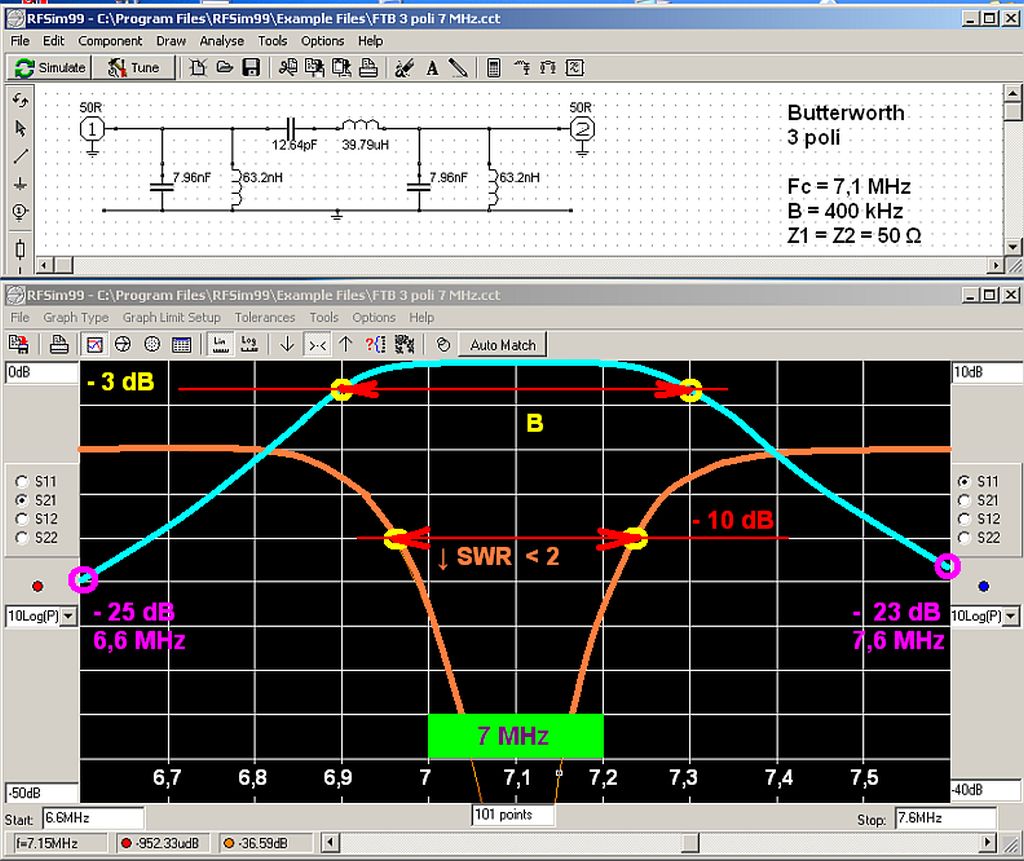This screenshot has height=861, width=1024.
Task: Toggle the marker centering button
Action: tap(317, 344)
